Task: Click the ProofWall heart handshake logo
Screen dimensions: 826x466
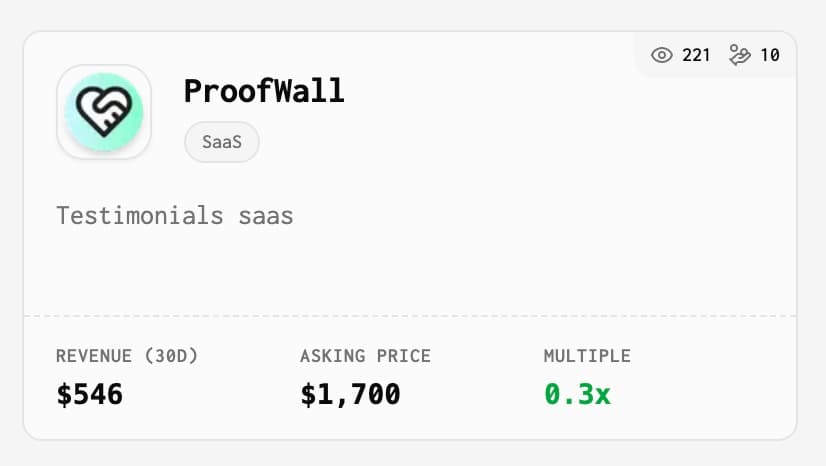Action: click(104, 112)
